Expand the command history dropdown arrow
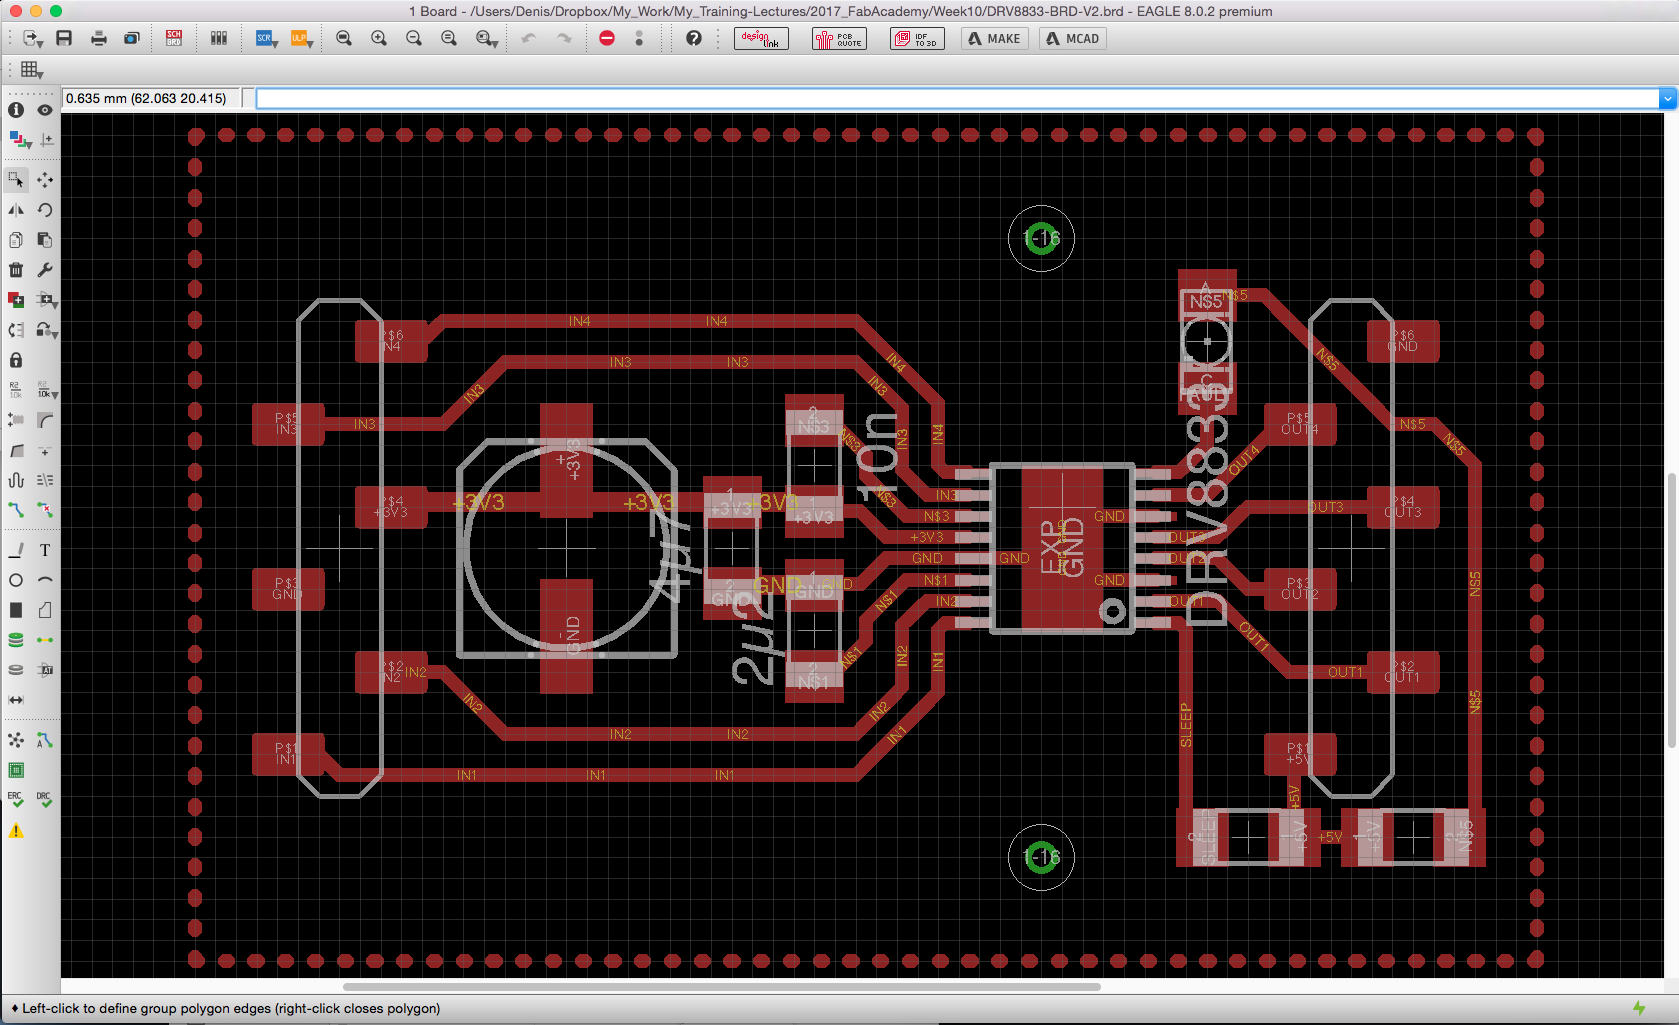1679x1025 pixels. (1667, 98)
